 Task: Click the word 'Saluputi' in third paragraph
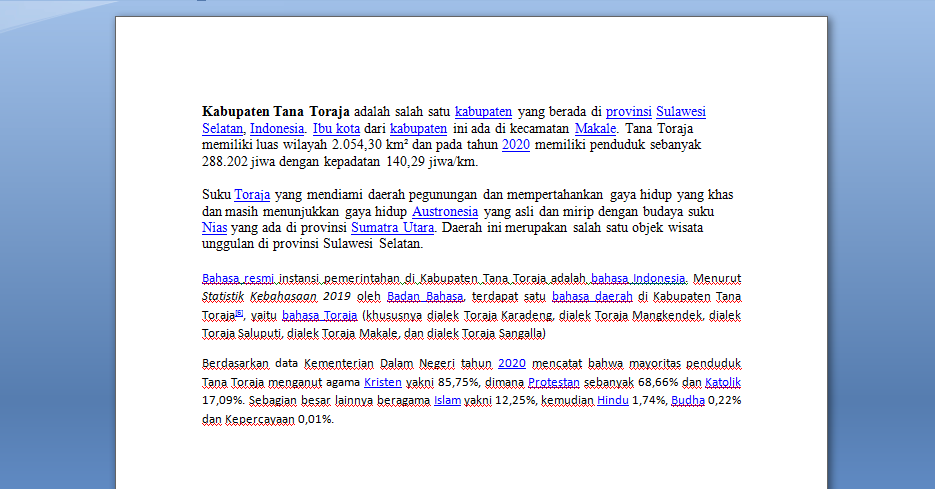pyautogui.click(x=259, y=333)
